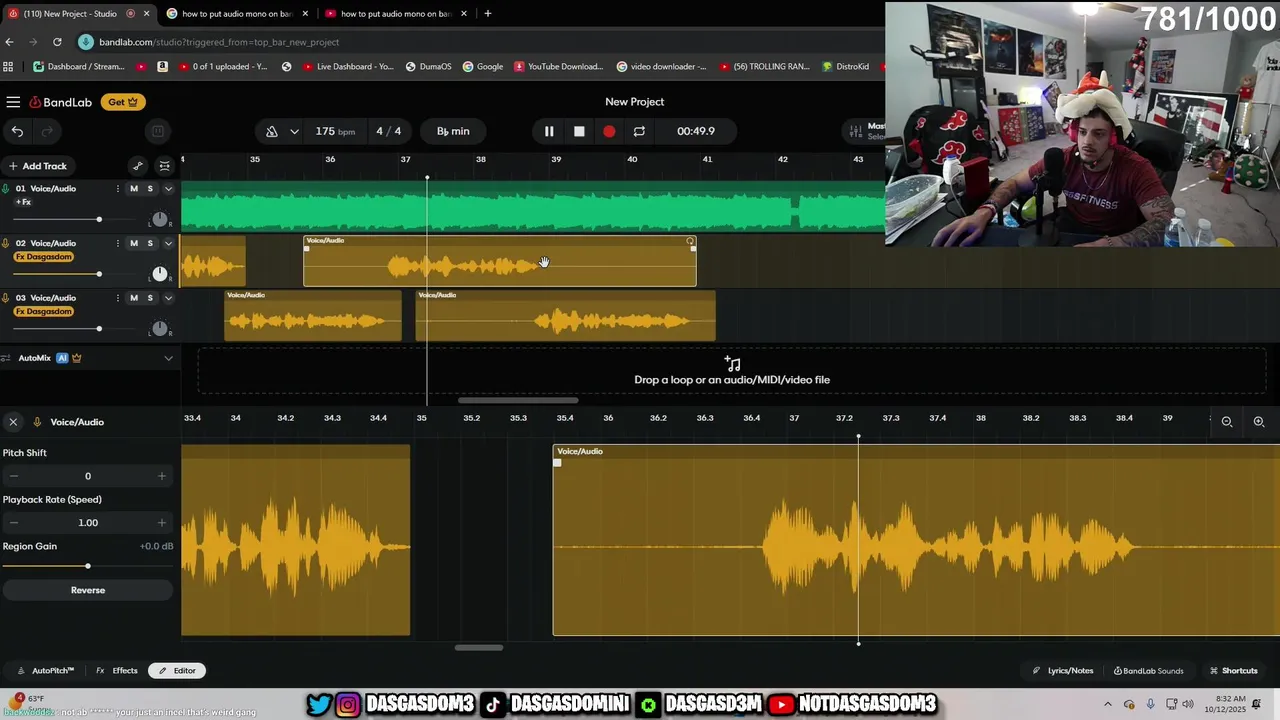Click the Add Track button
The width and height of the screenshot is (1280, 720).
click(x=37, y=166)
